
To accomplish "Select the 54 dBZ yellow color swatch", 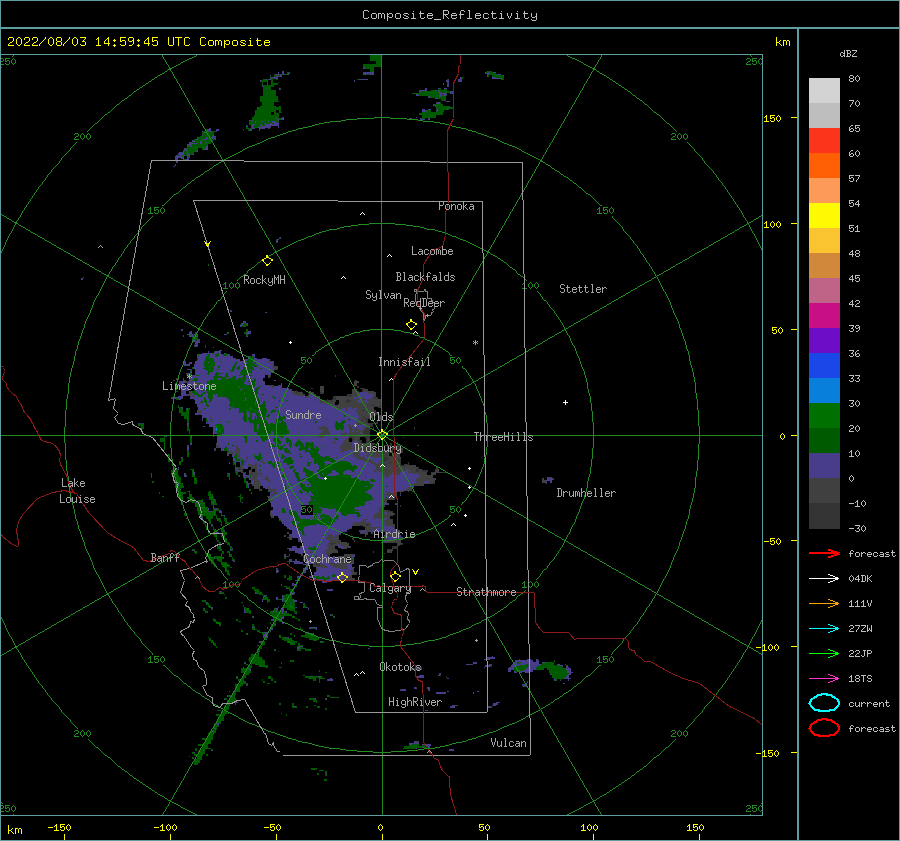I will pos(824,215).
